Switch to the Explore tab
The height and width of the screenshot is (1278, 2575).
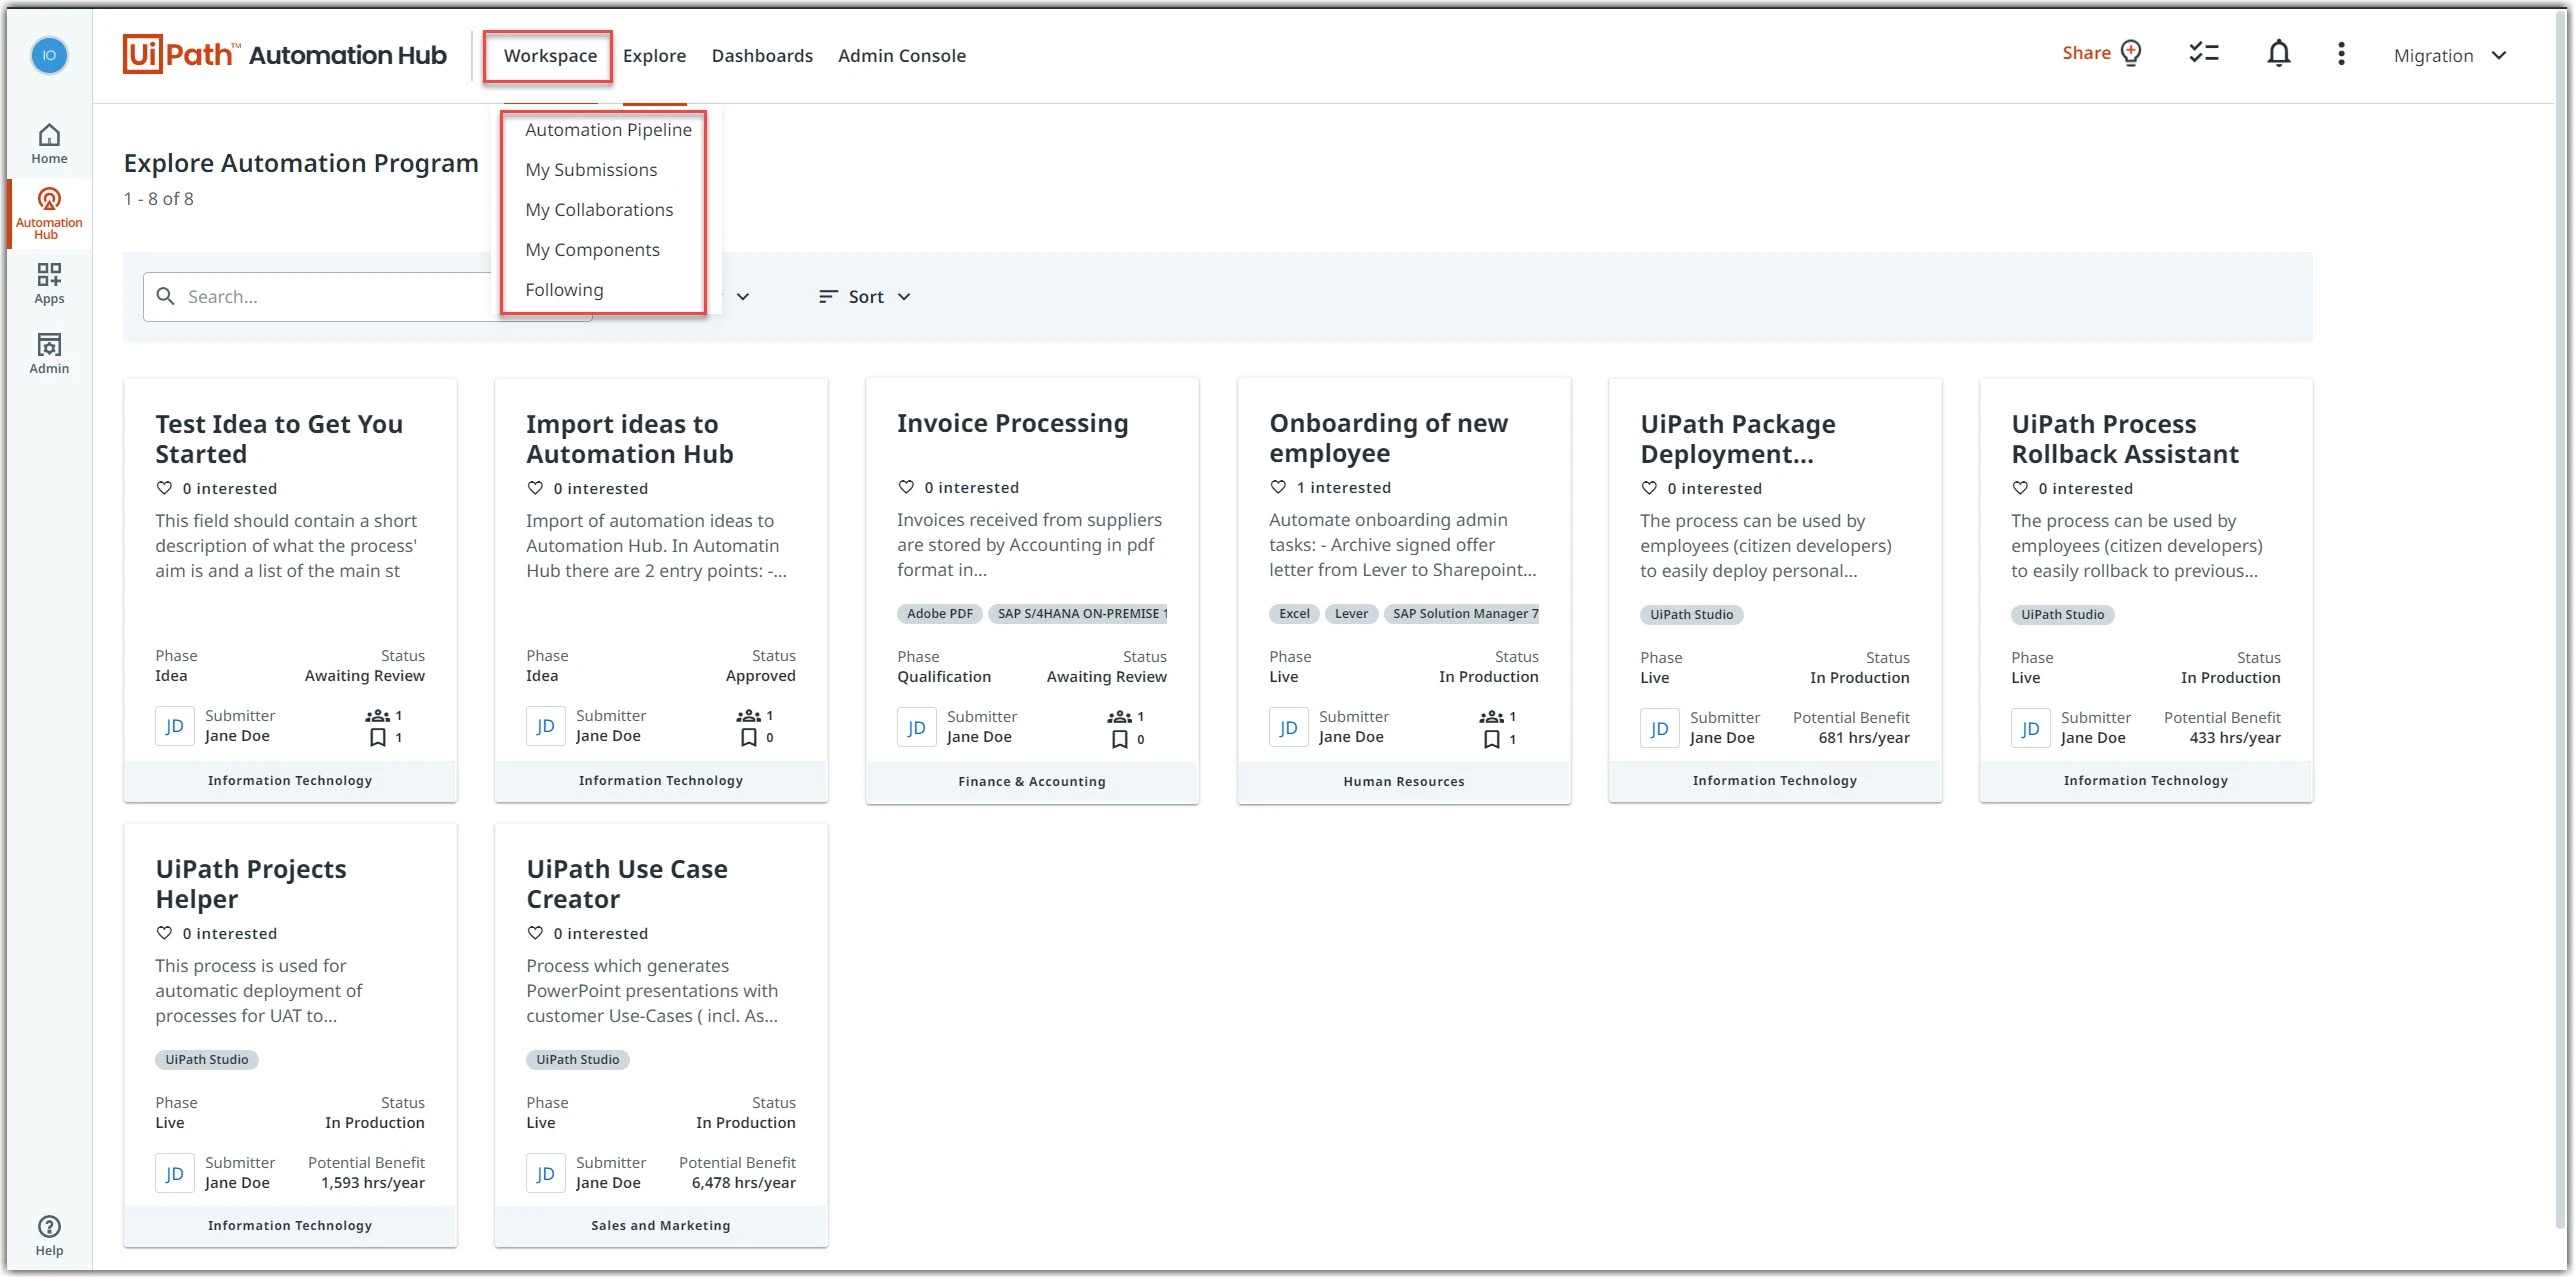point(654,56)
